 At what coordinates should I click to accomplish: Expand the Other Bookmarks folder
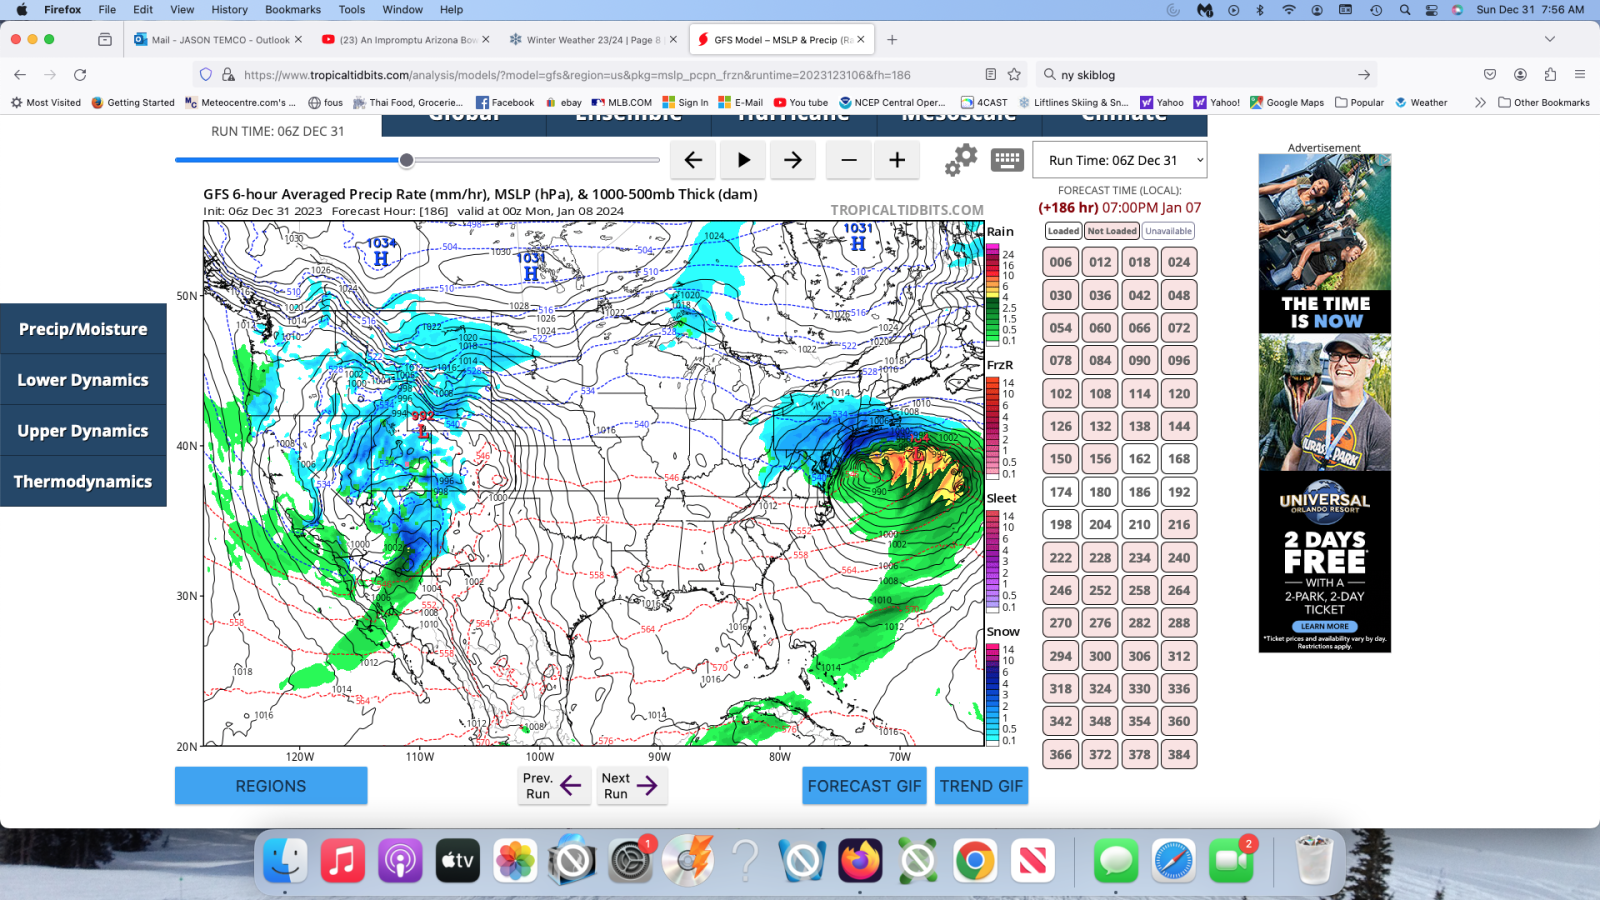(1544, 102)
